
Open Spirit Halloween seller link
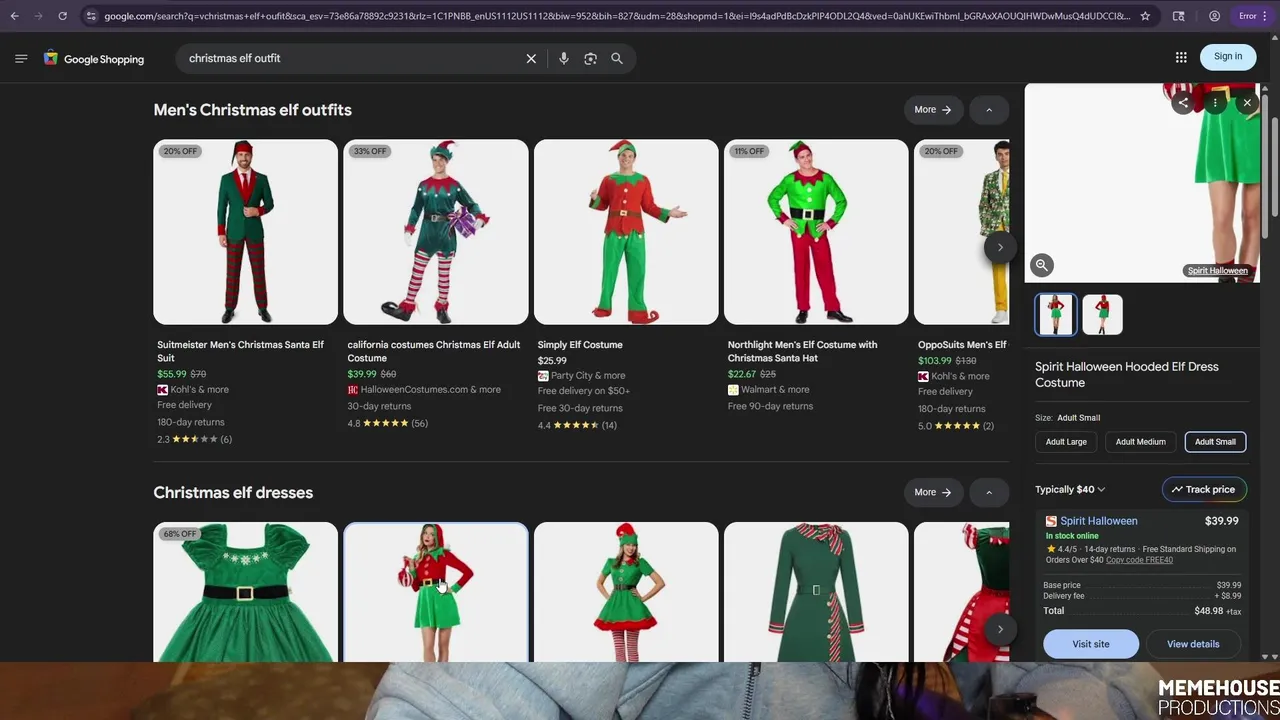[x=1098, y=521]
